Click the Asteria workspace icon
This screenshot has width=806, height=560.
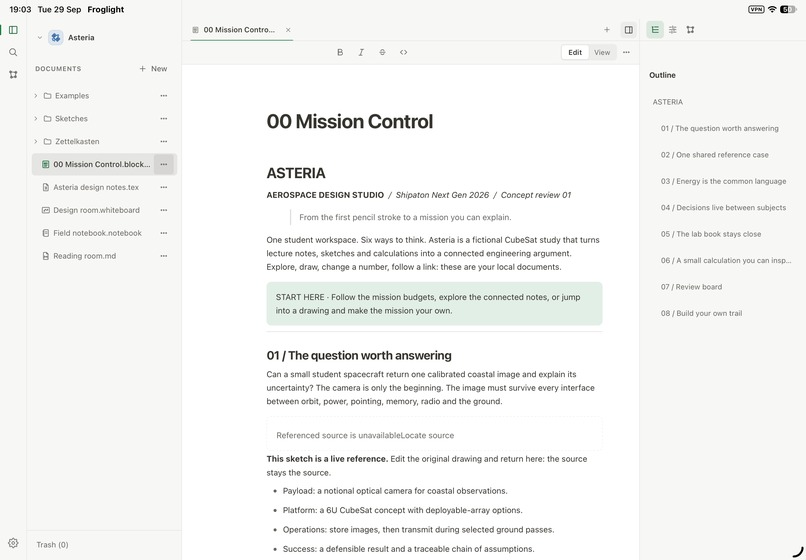(x=56, y=38)
